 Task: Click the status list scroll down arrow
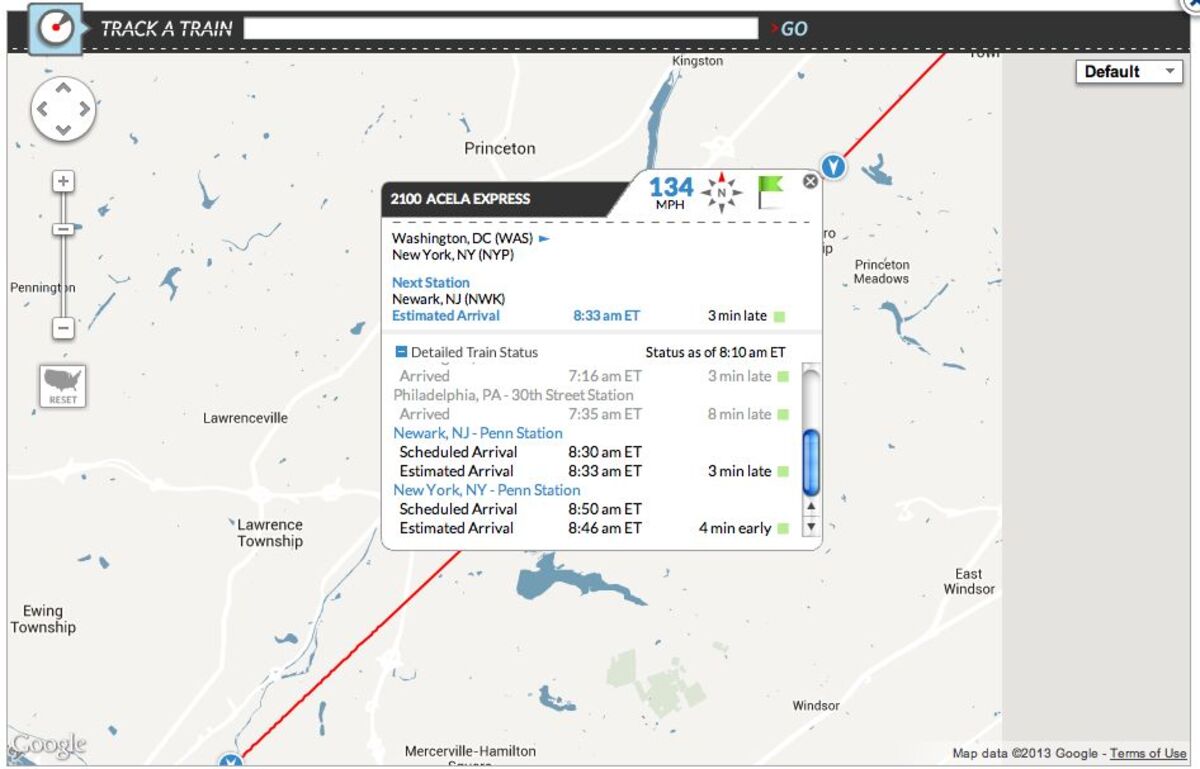pos(811,526)
